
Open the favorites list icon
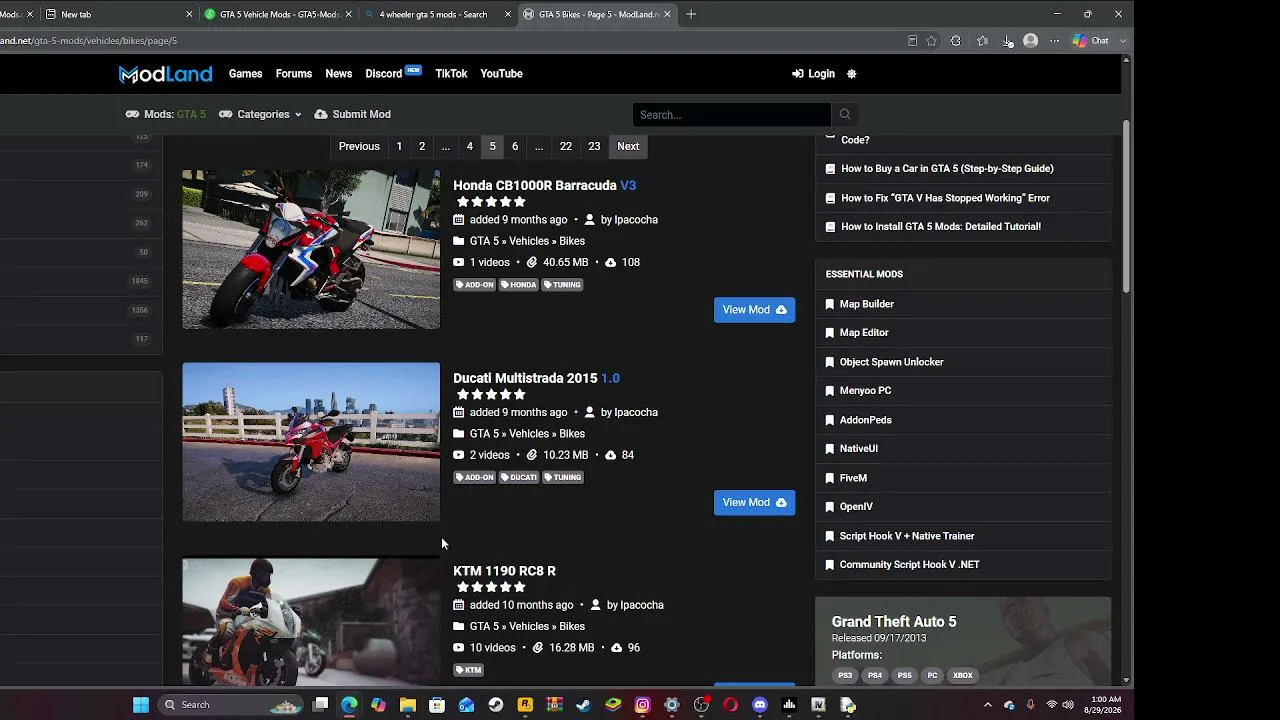click(x=982, y=41)
